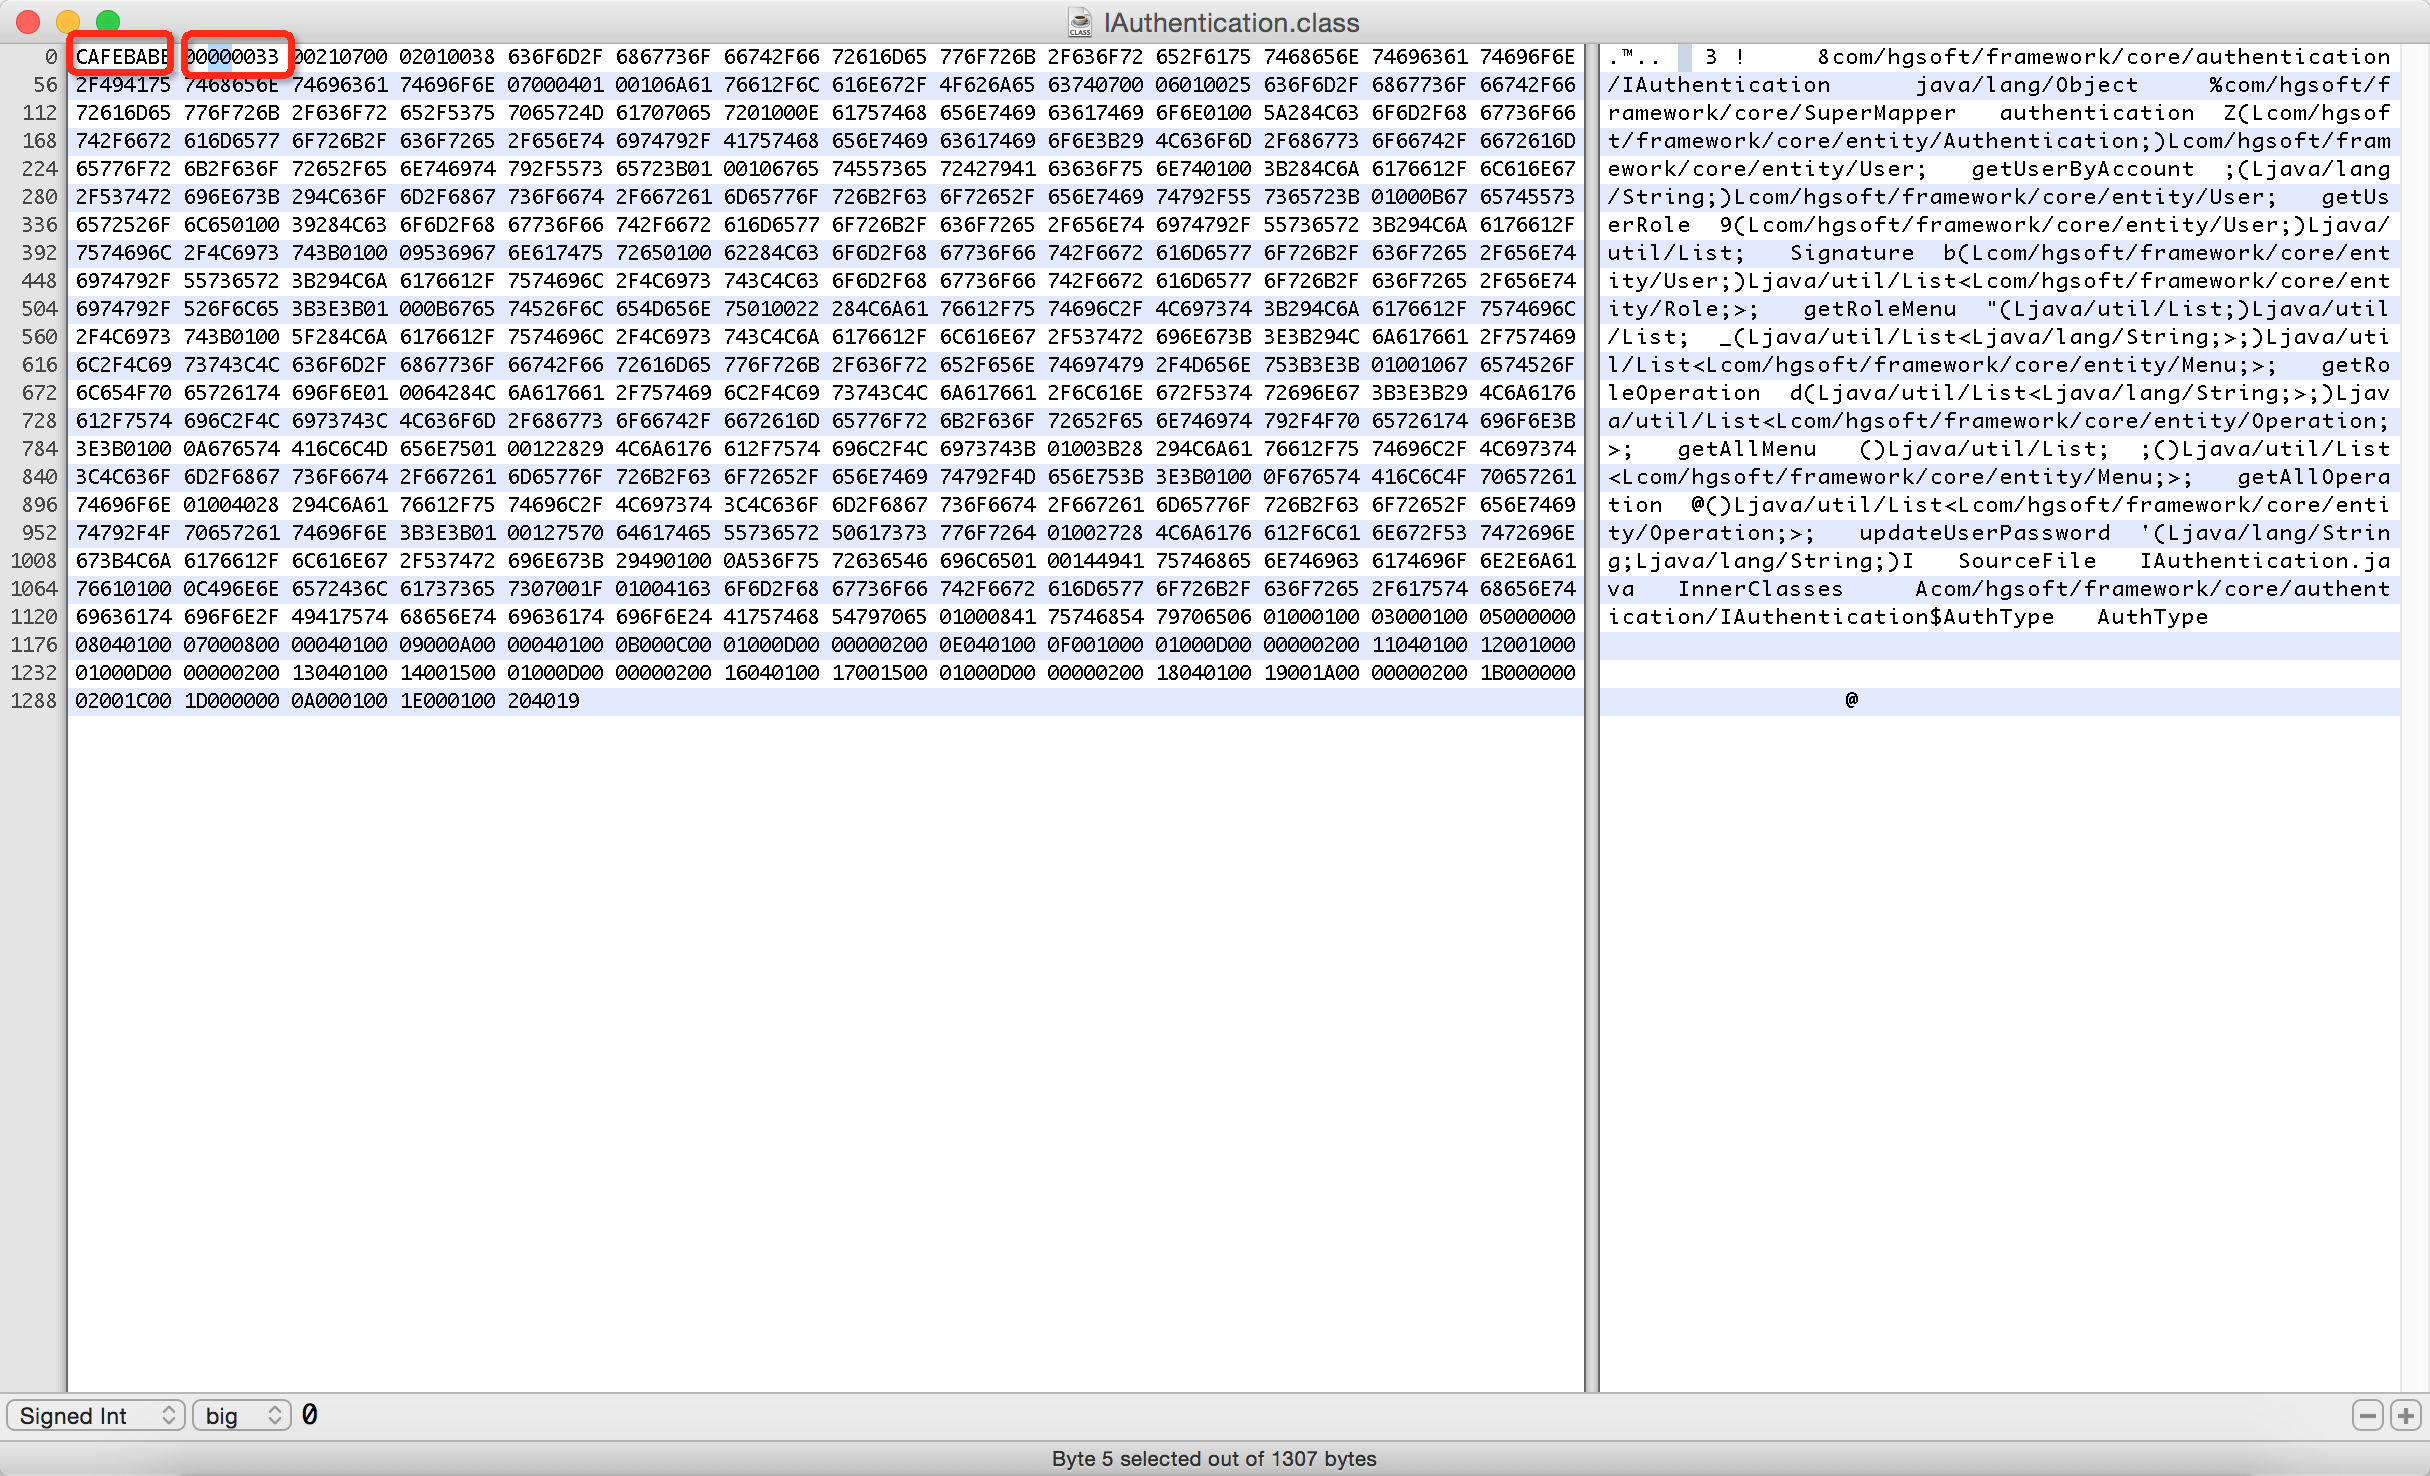The image size is (2430, 1476).
Task: Click the plus button in data inspector
Action: point(2405,1415)
